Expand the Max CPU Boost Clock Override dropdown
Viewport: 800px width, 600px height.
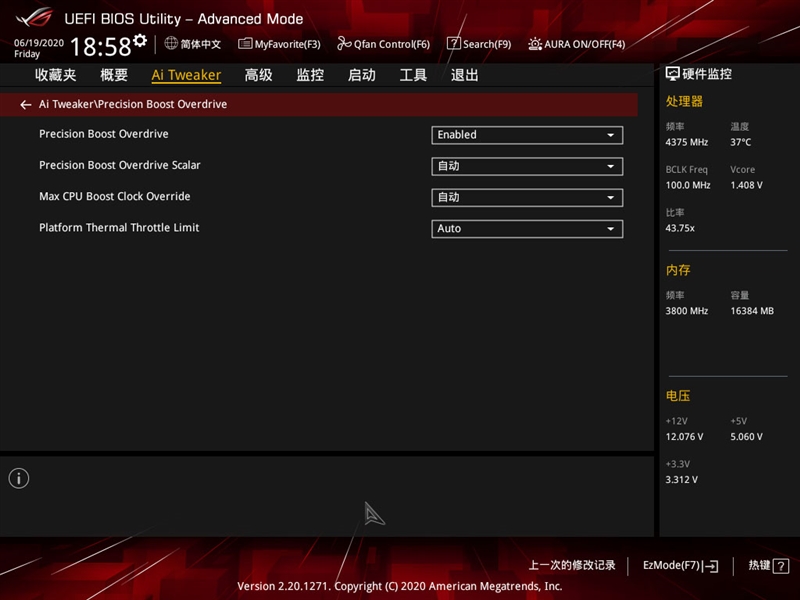click(527, 196)
